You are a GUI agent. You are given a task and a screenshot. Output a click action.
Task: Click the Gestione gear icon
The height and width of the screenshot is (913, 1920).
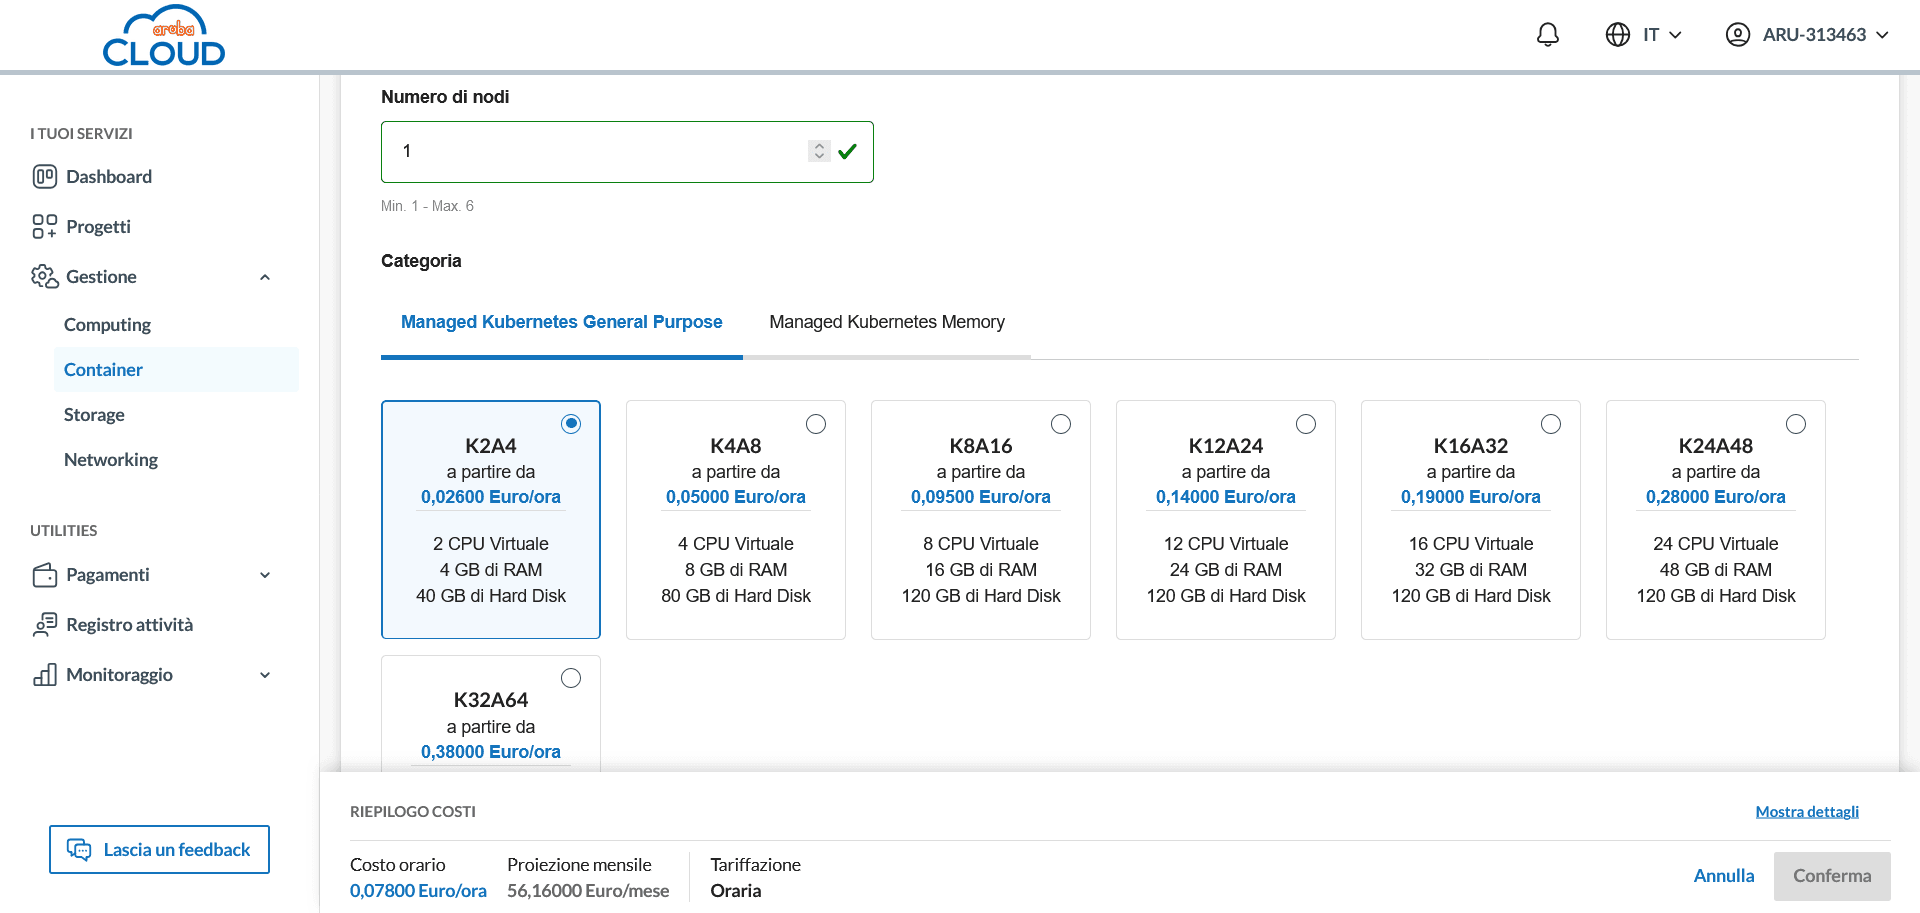point(44,277)
